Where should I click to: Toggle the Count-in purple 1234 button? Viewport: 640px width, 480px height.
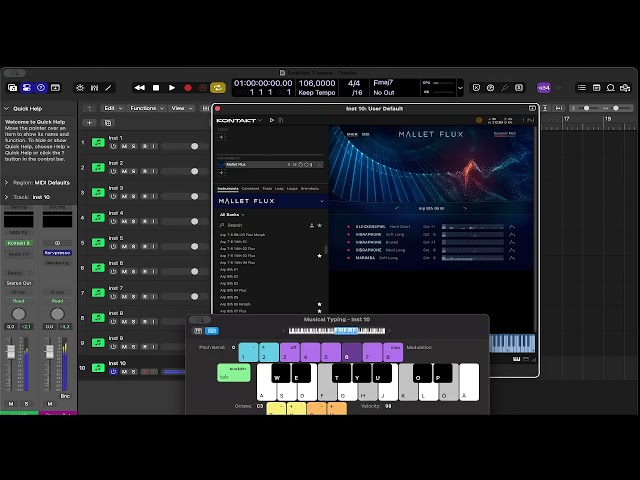[544, 88]
